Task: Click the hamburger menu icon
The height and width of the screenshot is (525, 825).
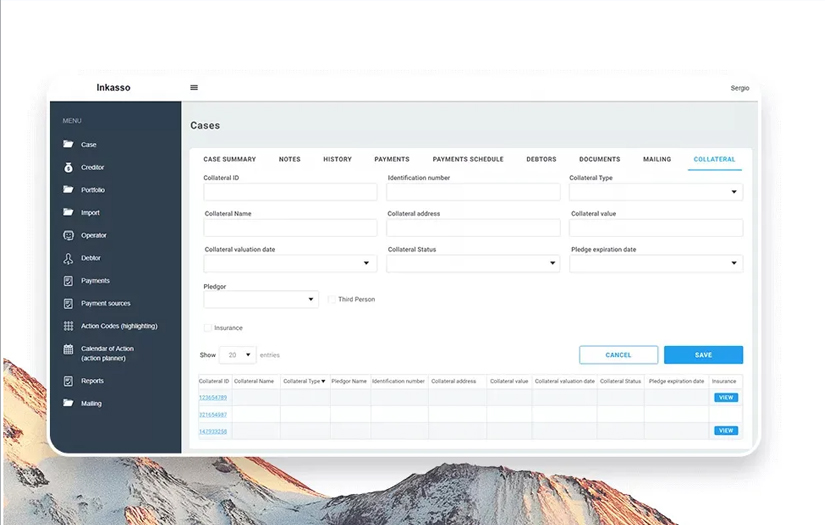Action: click(194, 88)
